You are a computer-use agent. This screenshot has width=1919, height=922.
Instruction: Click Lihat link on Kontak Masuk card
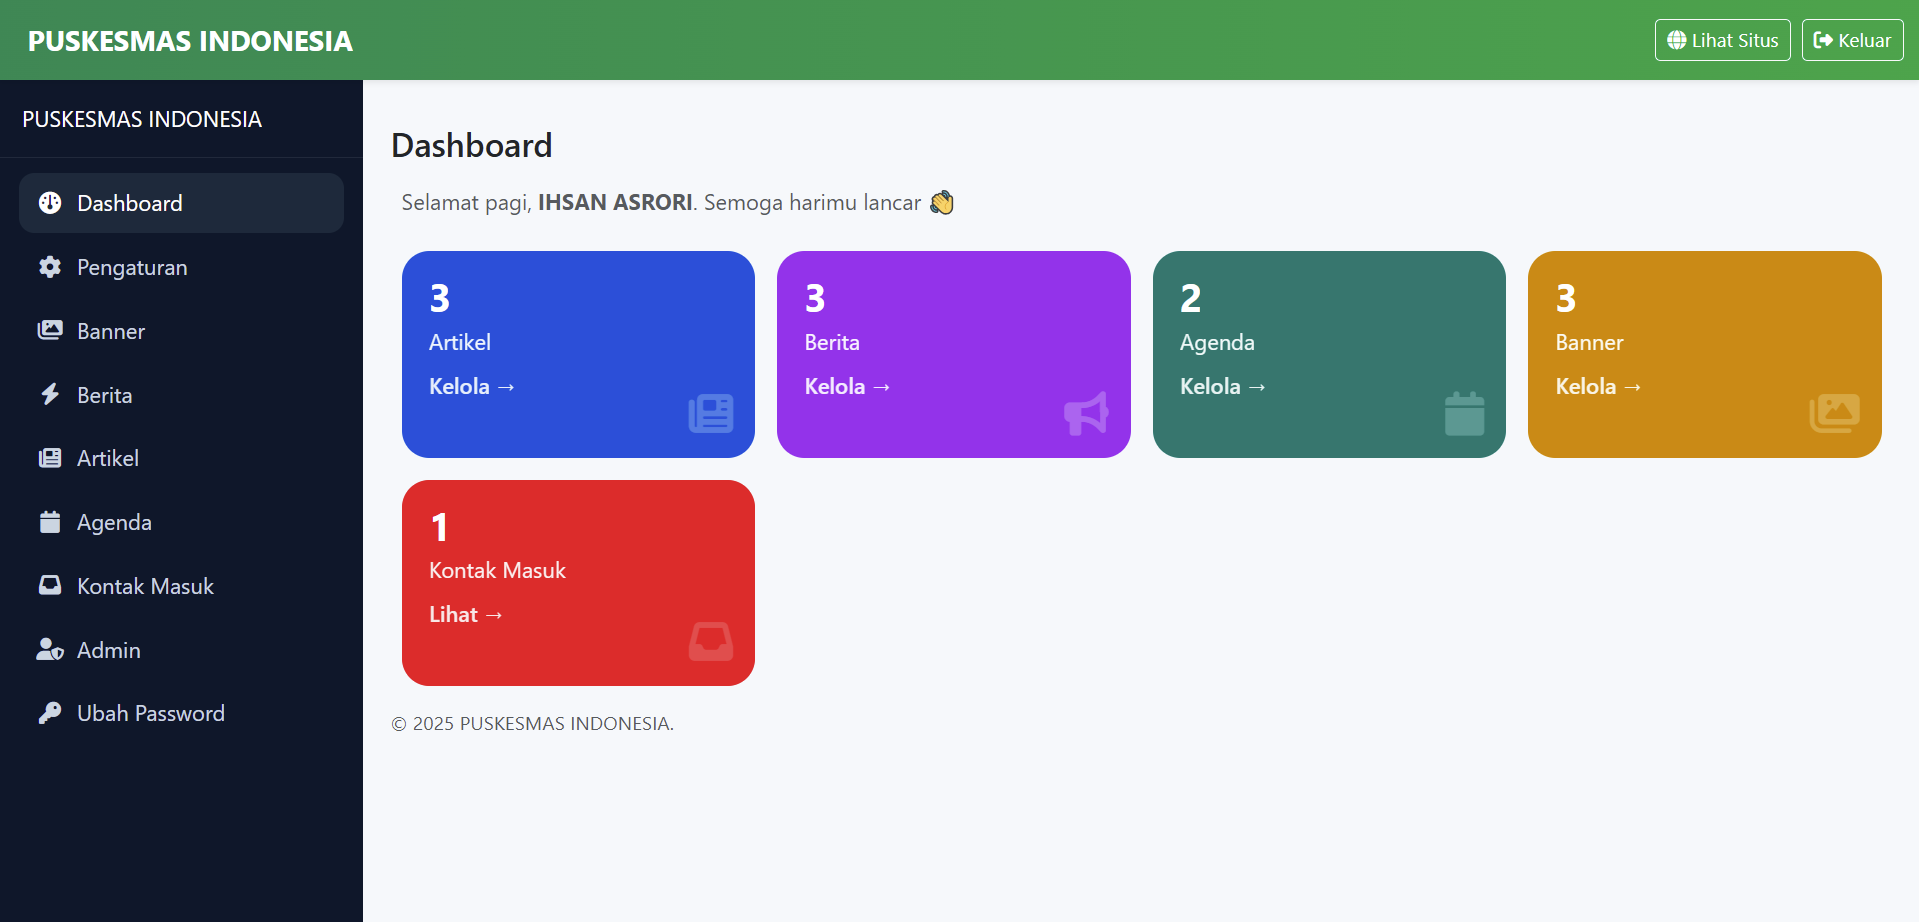[465, 614]
